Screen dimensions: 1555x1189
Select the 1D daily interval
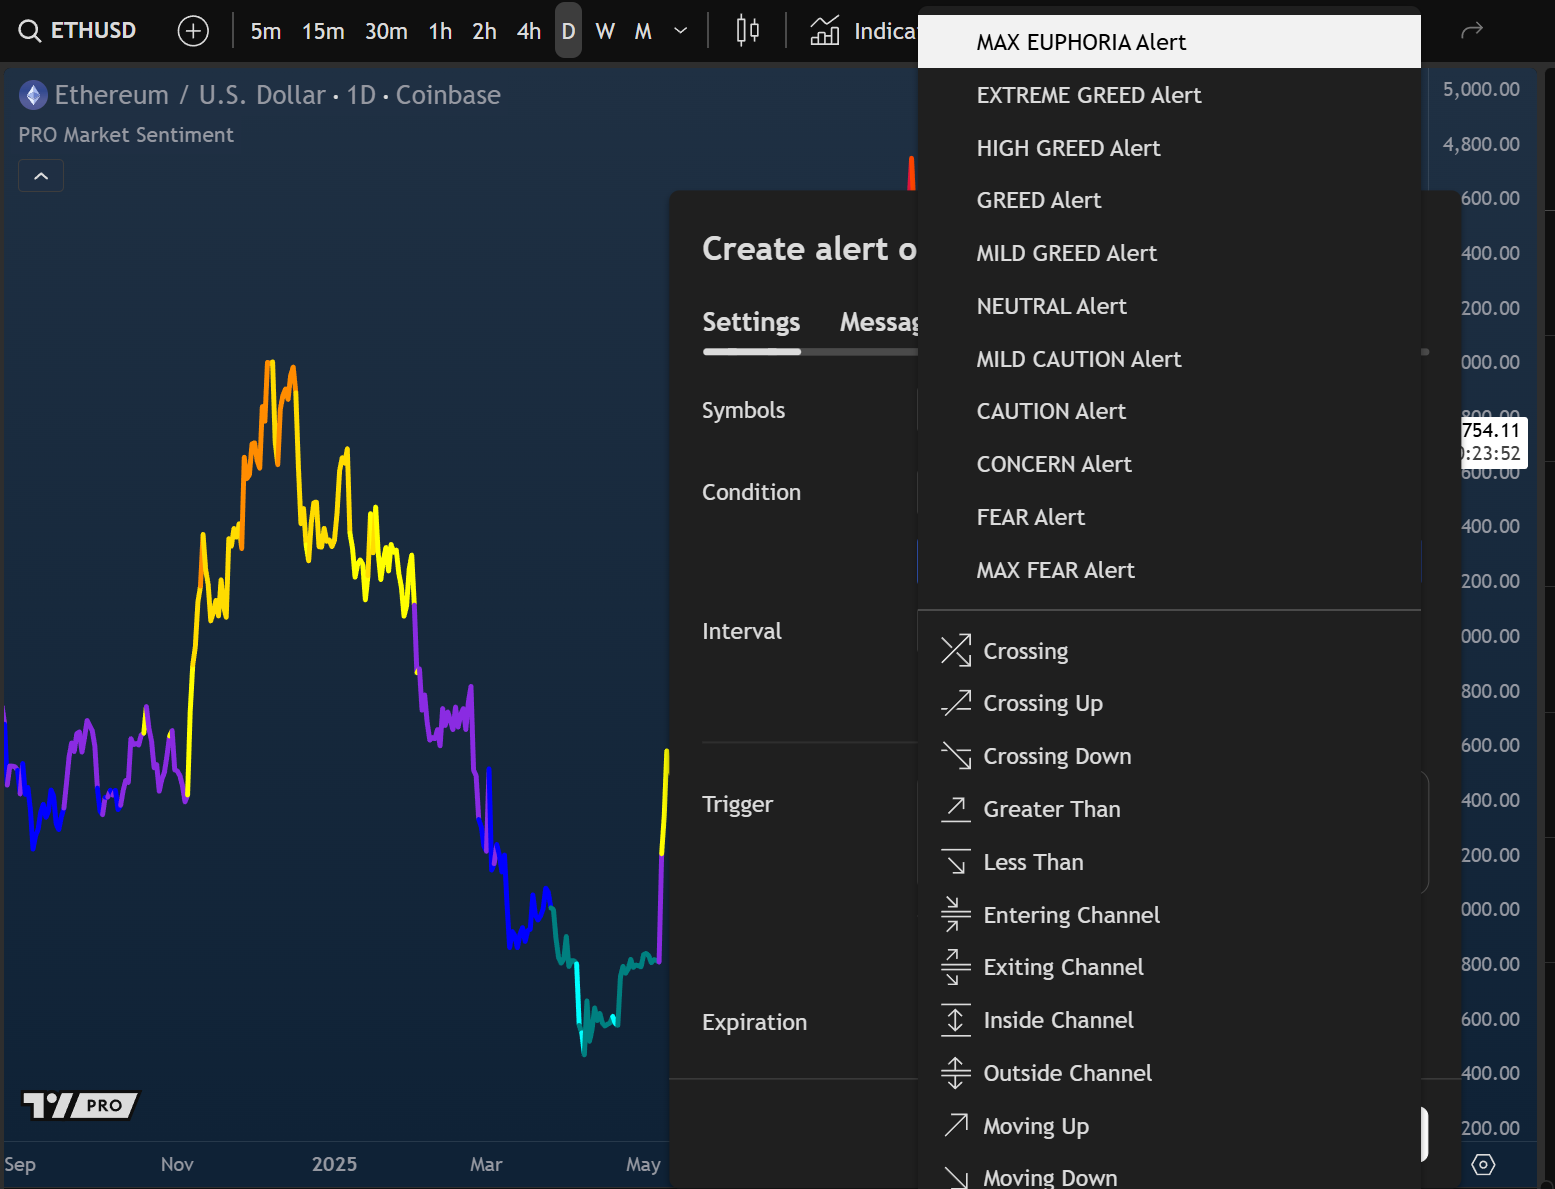coord(568,31)
